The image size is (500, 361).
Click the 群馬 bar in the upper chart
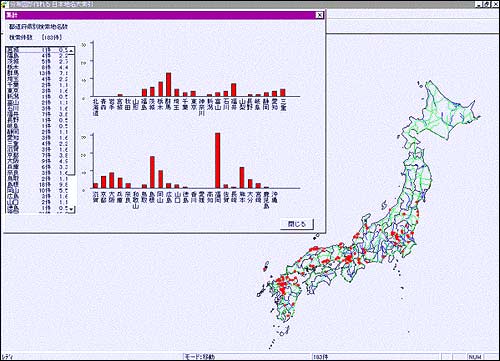pyautogui.click(x=169, y=85)
